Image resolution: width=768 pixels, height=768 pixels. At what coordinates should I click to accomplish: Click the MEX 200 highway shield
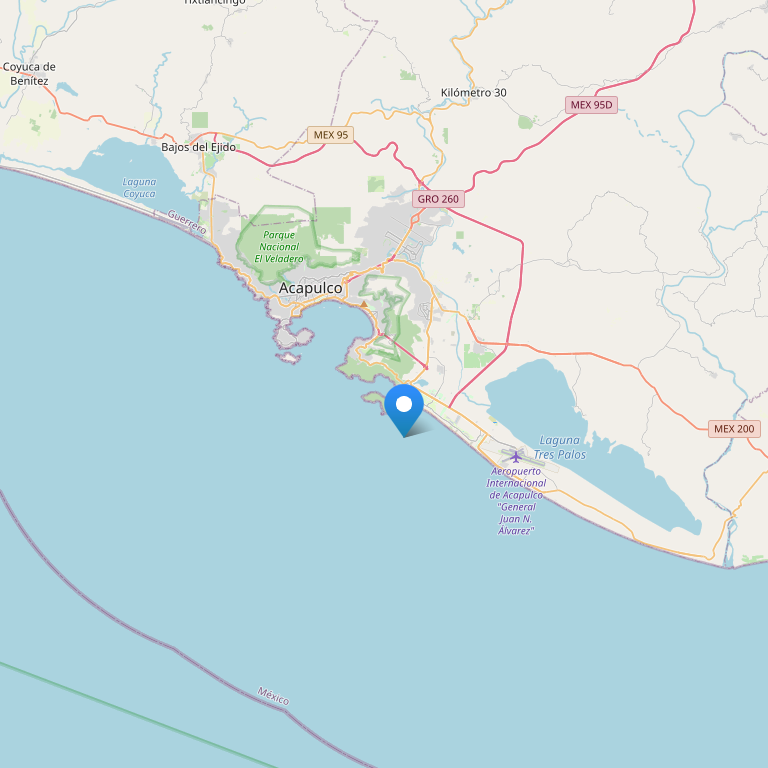pyautogui.click(x=734, y=429)
